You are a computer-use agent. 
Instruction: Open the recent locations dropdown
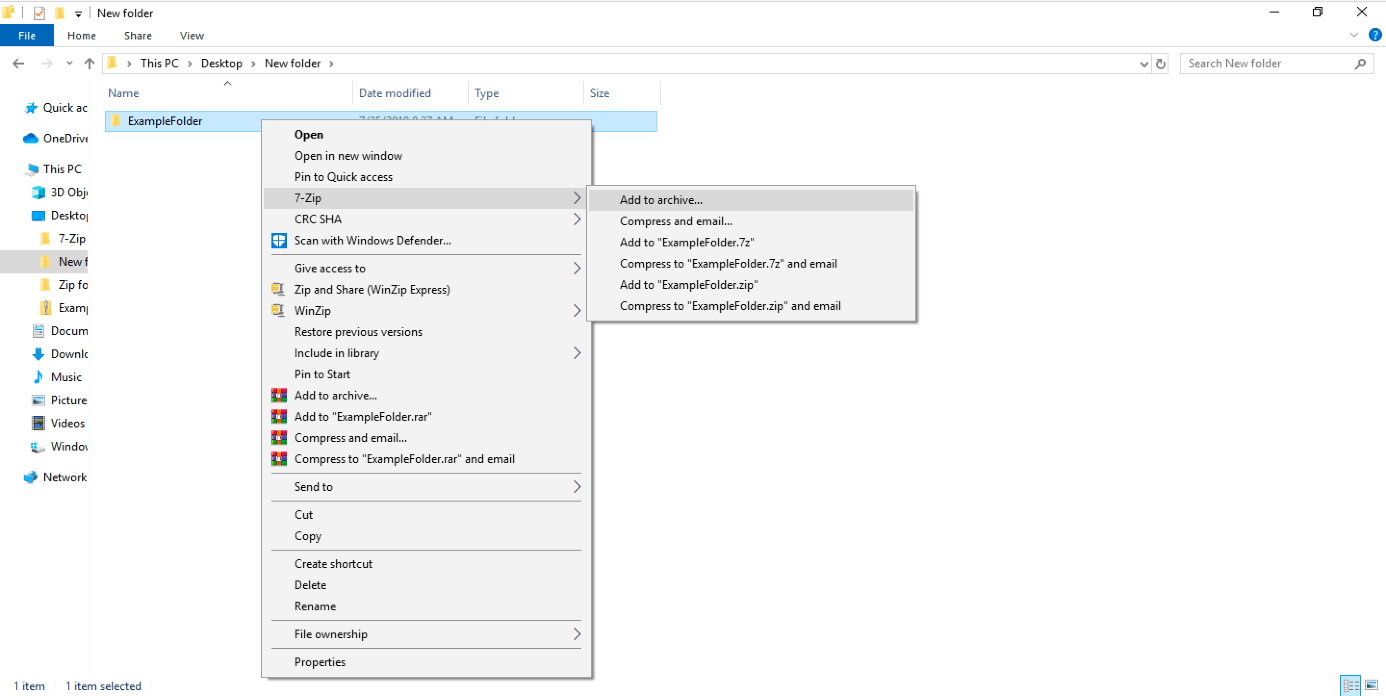pos(69,64)
